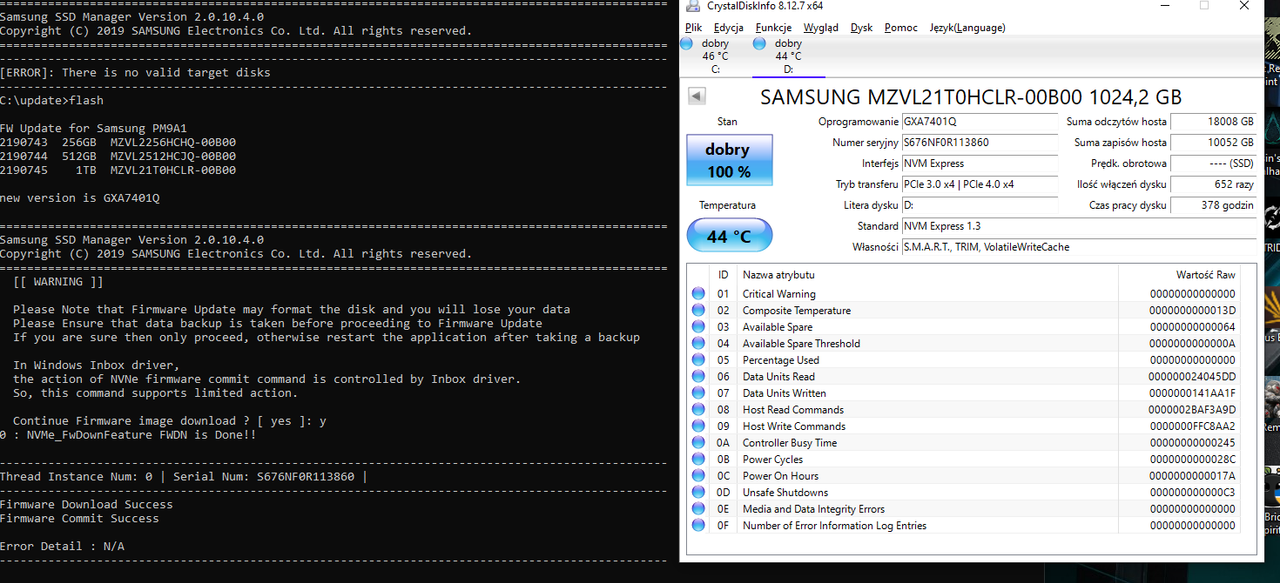Open the Edycja menu
This screenshot has width=1280, height=583.
728,27
